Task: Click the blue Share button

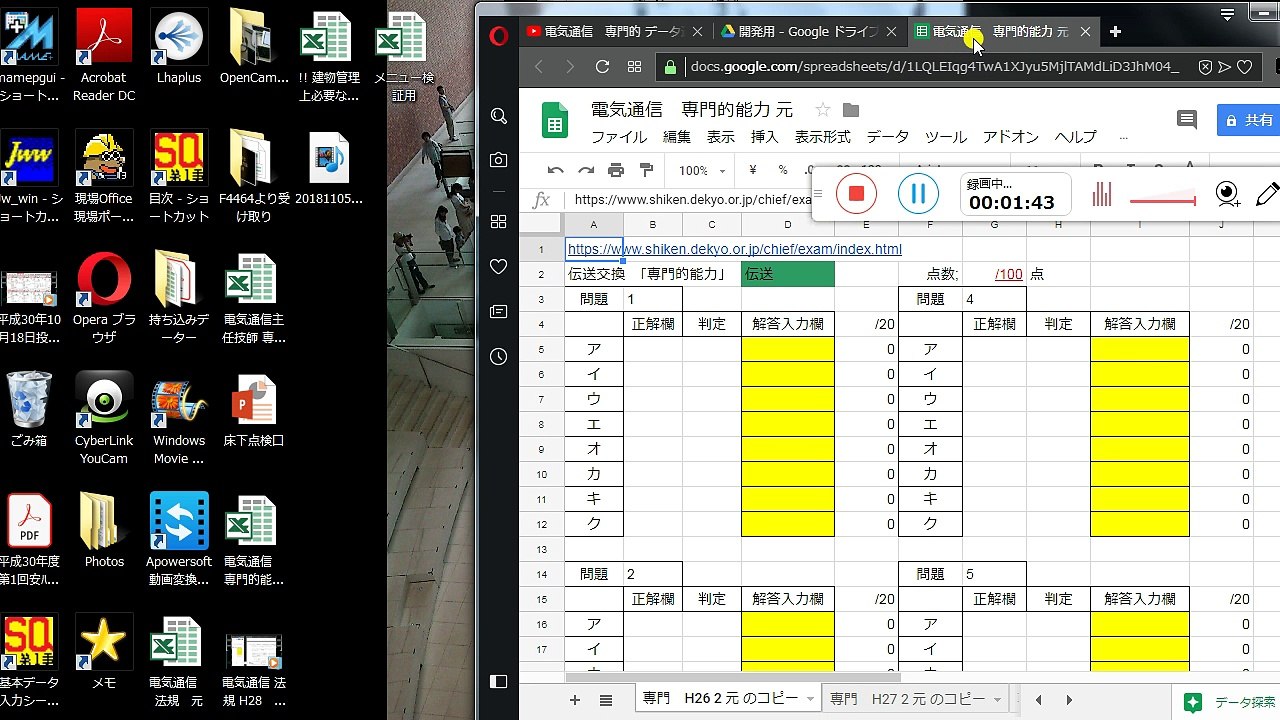Action: click(1249, 120)
